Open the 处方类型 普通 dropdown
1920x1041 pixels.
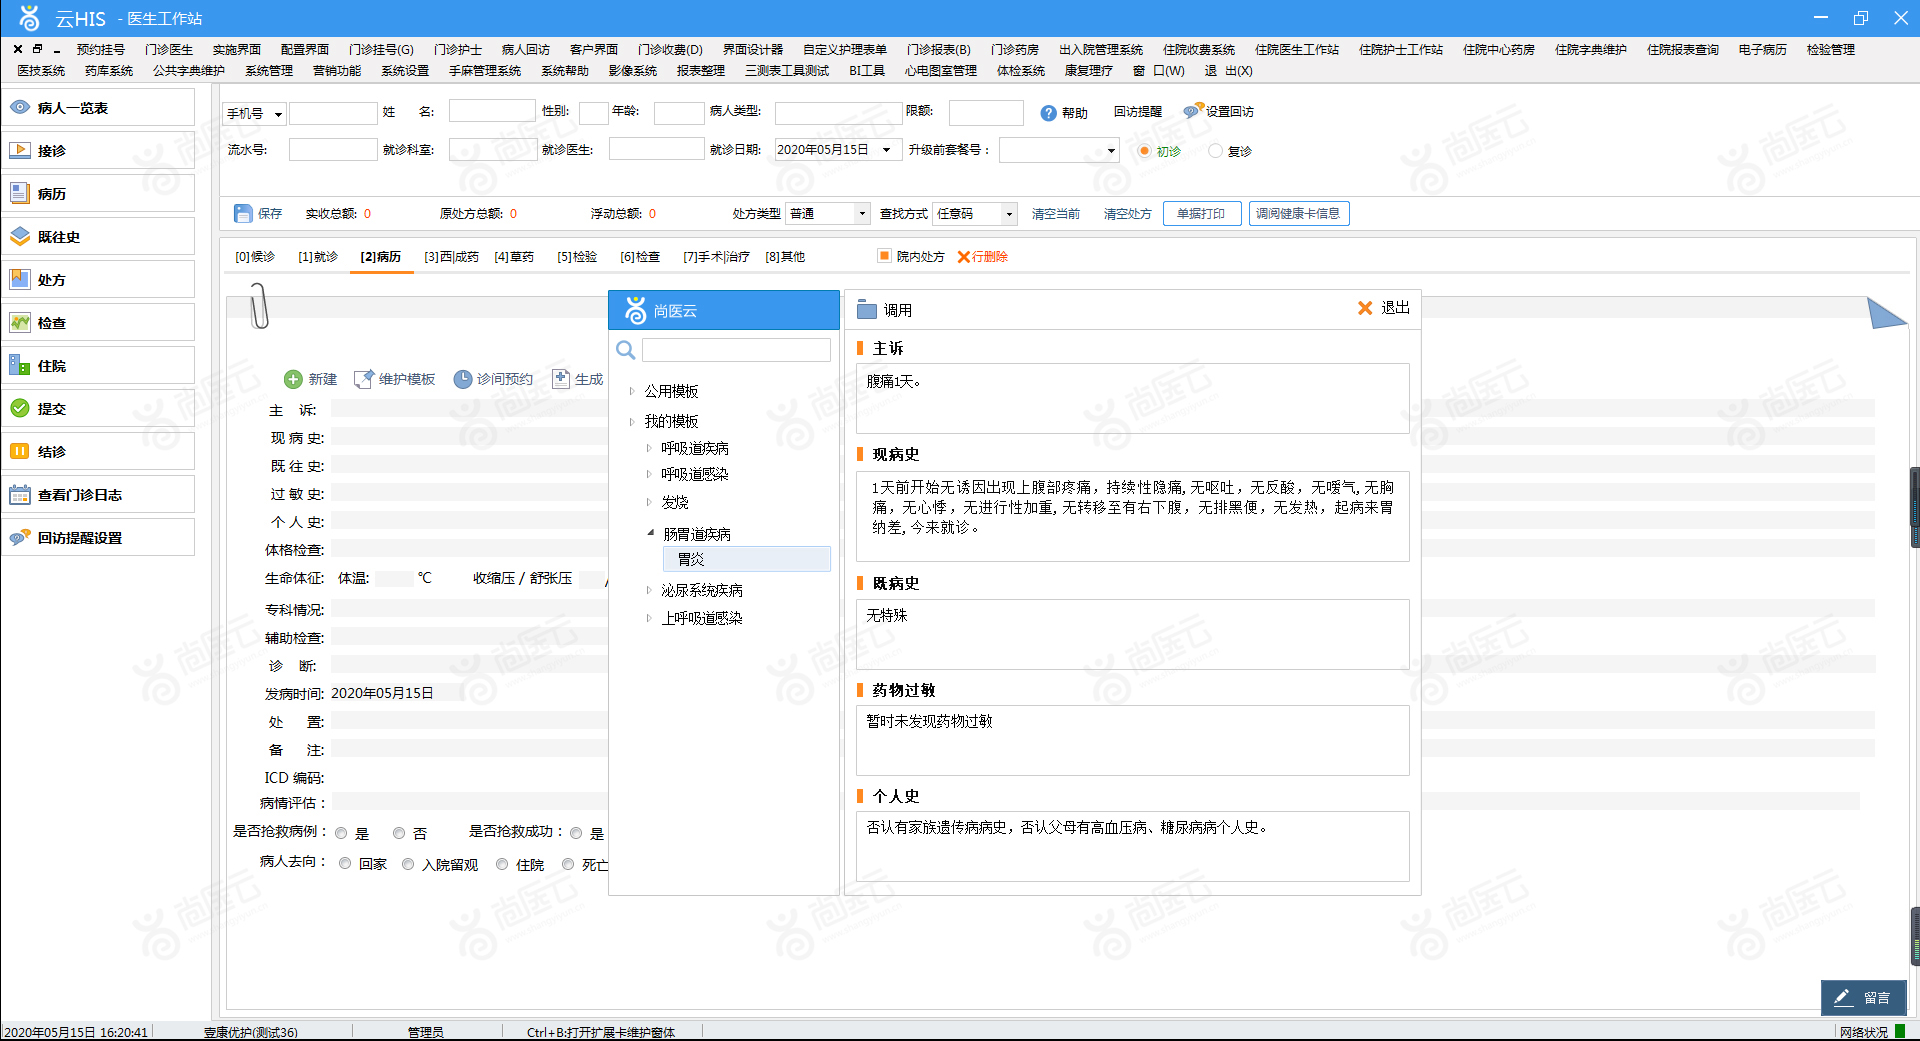click(x=862, y=214)
